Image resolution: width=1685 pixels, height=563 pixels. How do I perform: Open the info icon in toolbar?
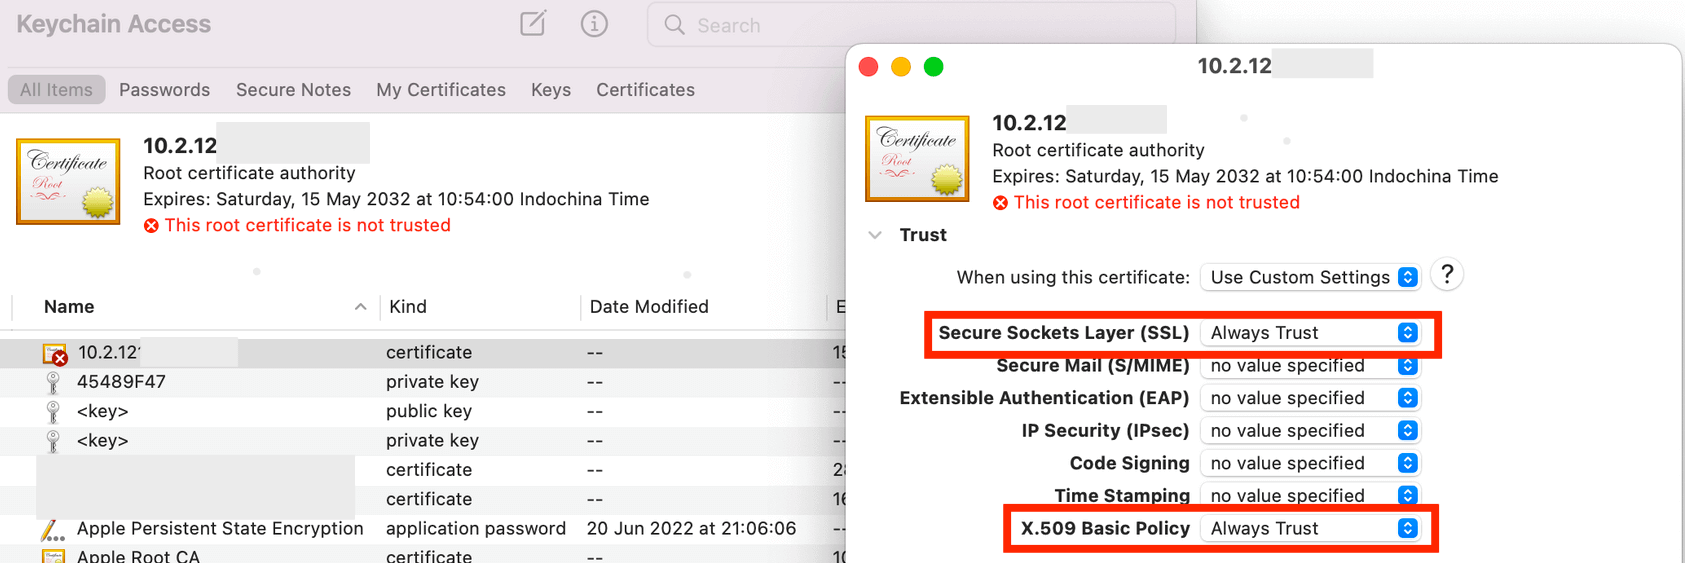click(594, 23)
